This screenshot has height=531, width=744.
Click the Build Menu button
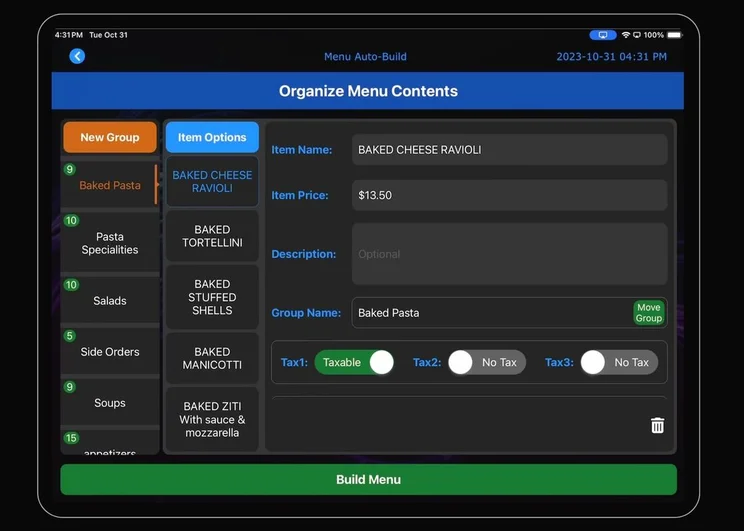(x=369, y=479)
